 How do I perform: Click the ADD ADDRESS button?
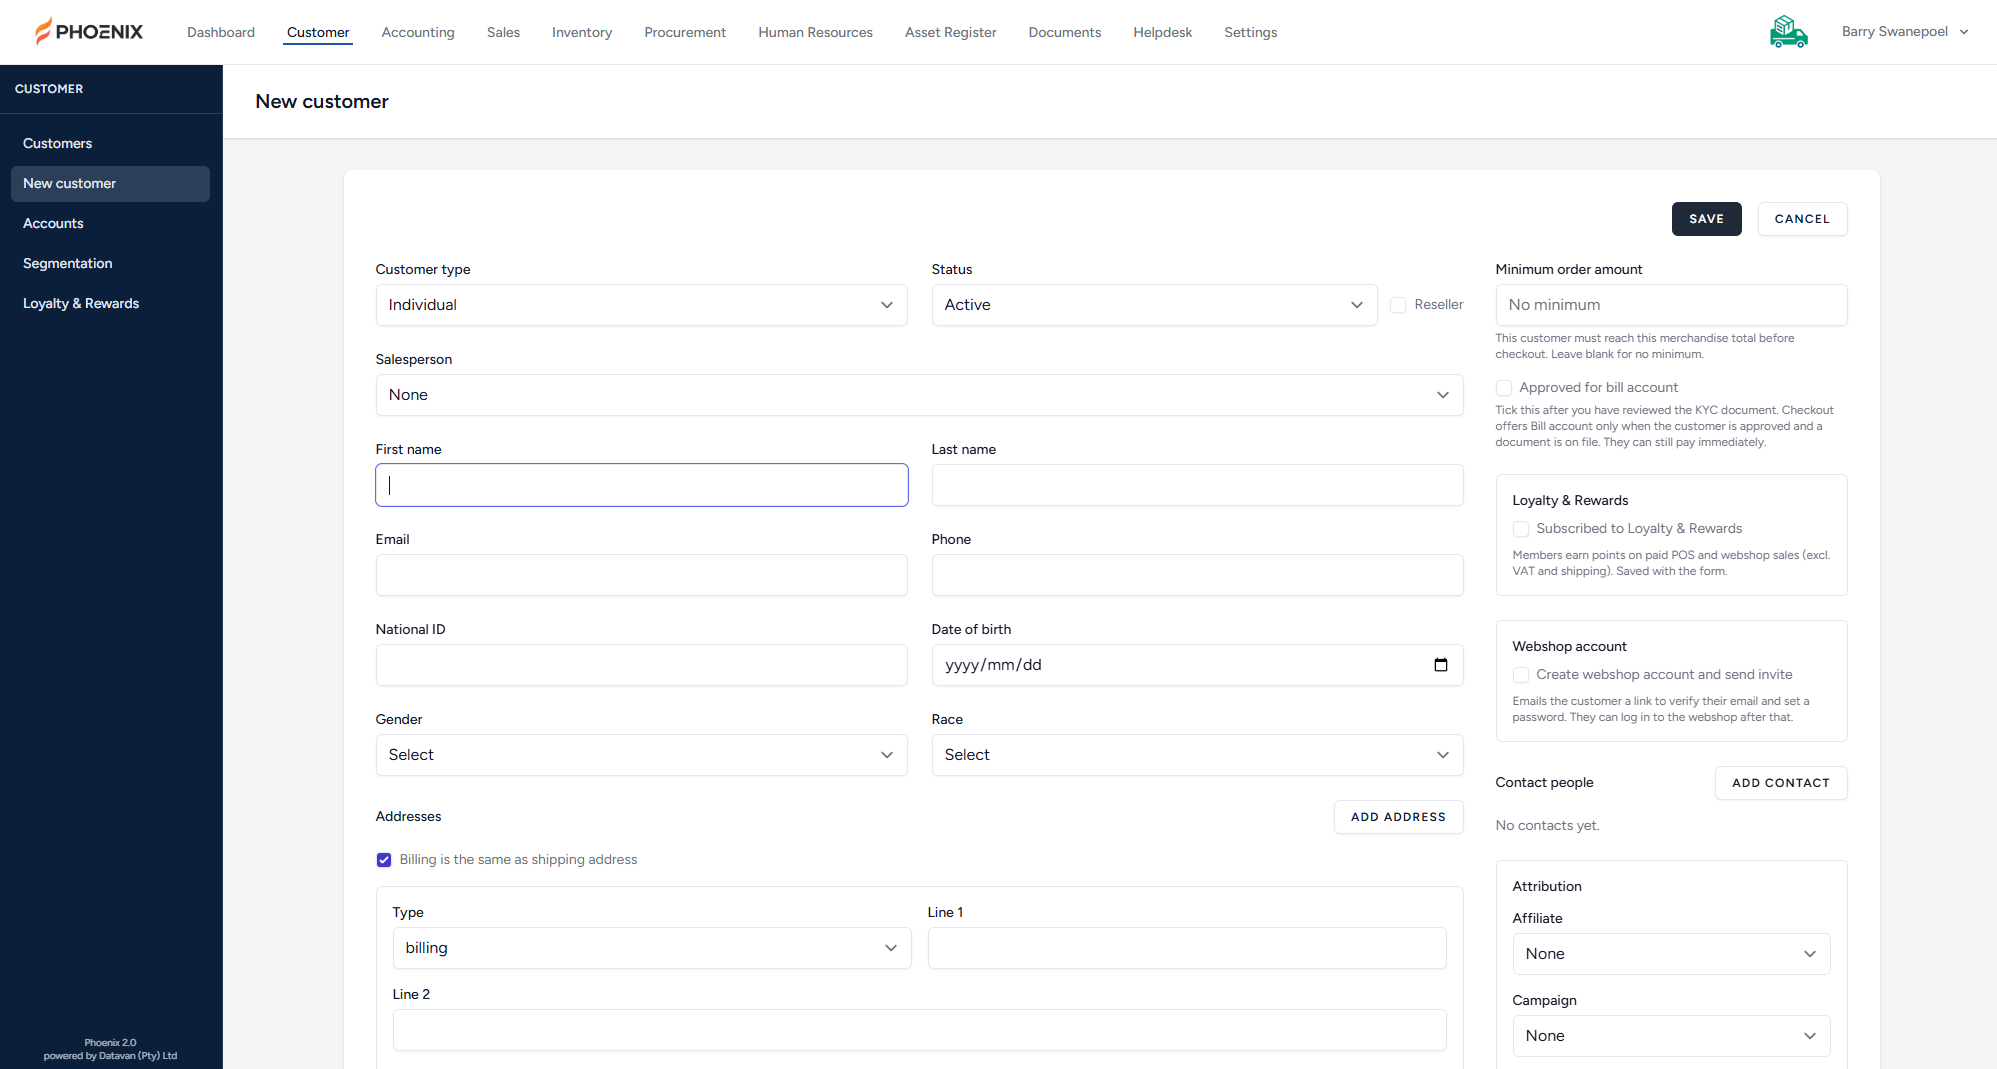[1398, 817]
